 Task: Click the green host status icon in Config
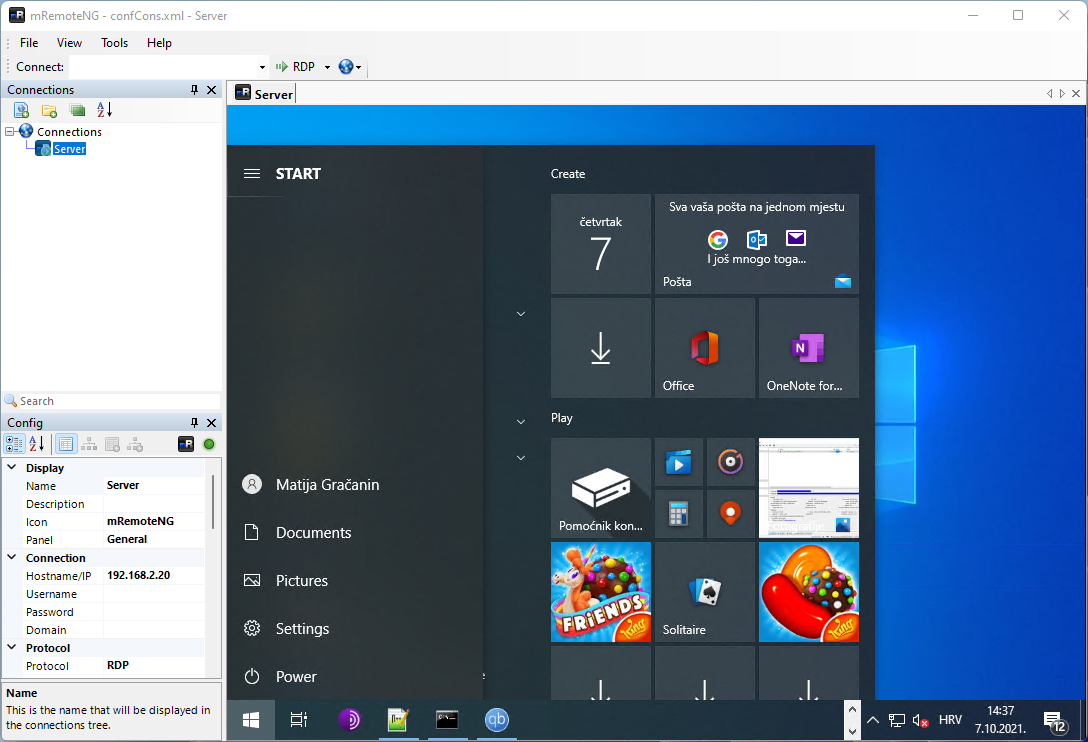click(x=209, y=444)
